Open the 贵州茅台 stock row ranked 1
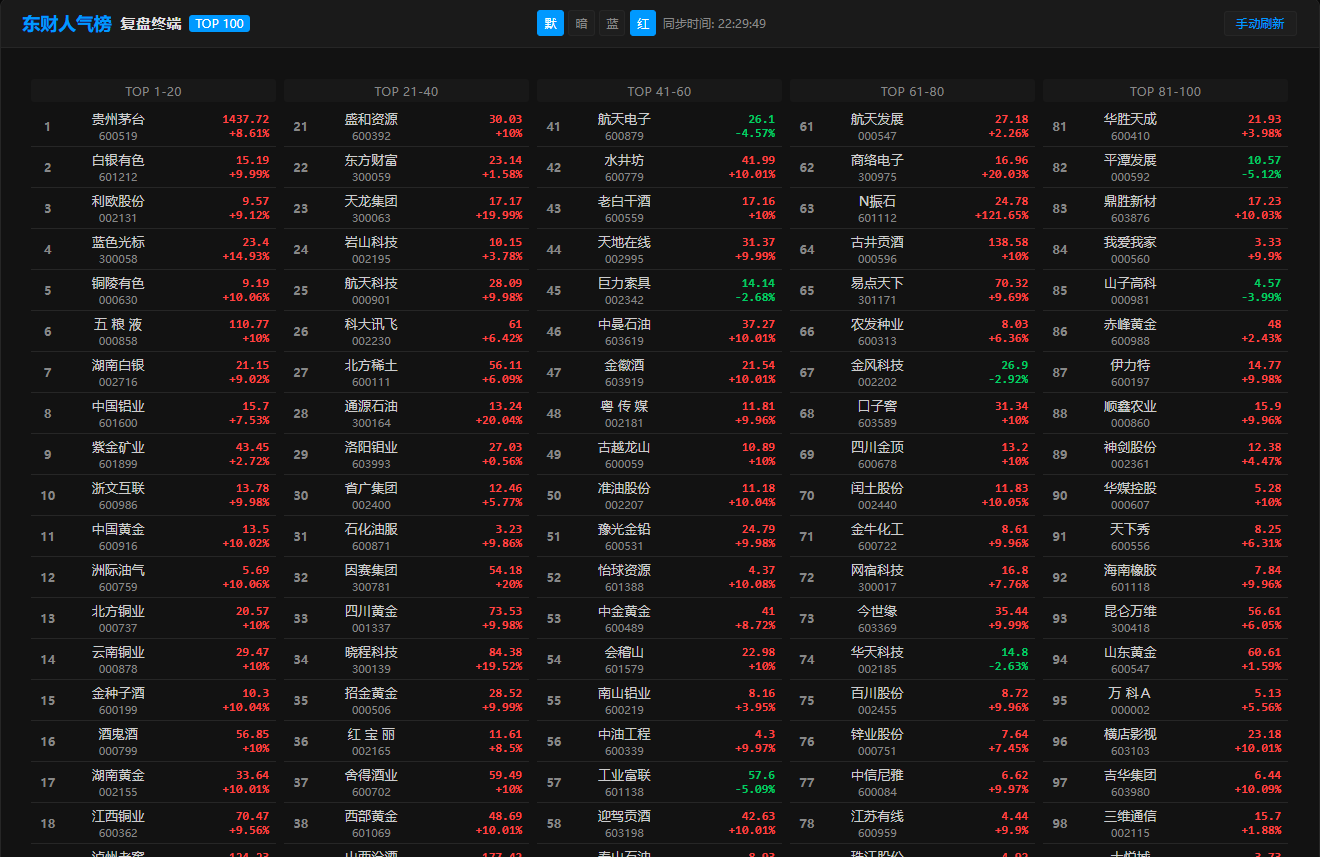 (153, 126)
